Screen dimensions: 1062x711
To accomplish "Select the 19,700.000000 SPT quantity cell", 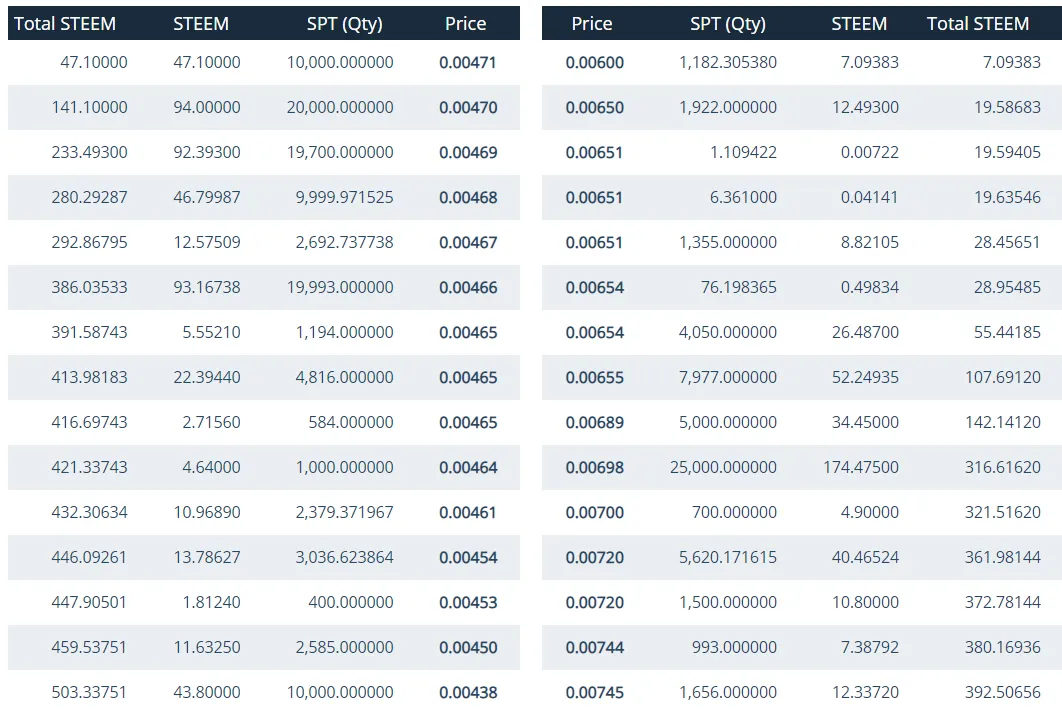I will [340, 152].
